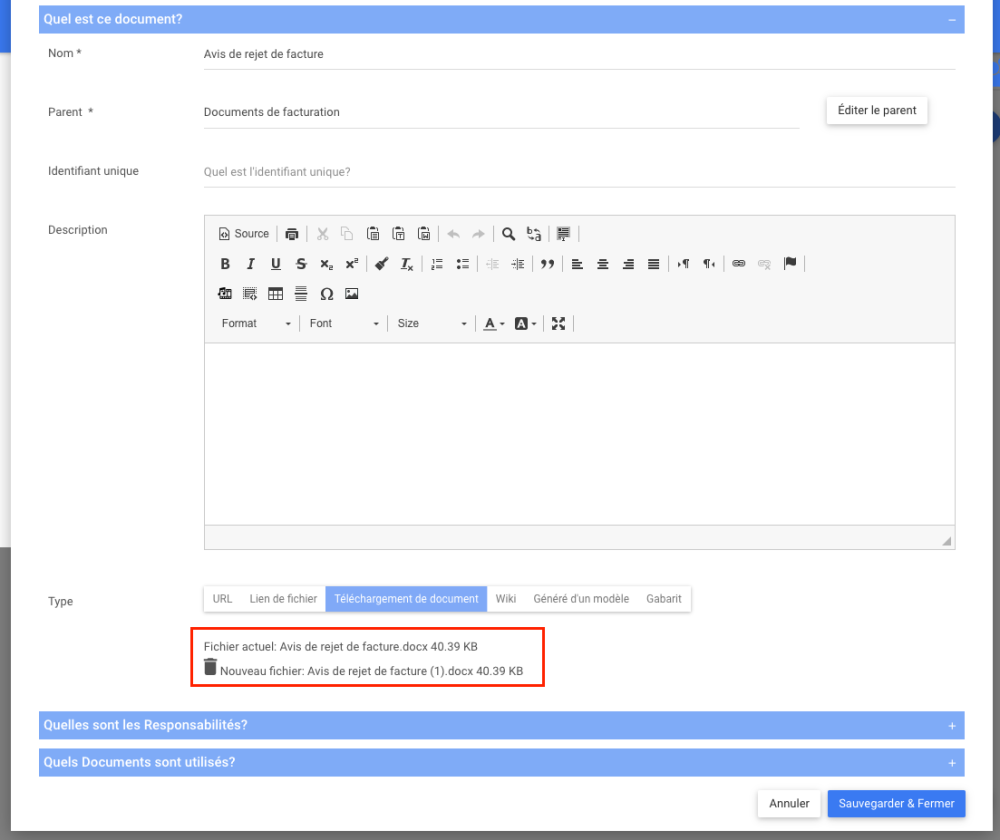Delete the new file with trash icon
The width and height of the screenshot is (1000, 840).
click(x=210, y=667)
